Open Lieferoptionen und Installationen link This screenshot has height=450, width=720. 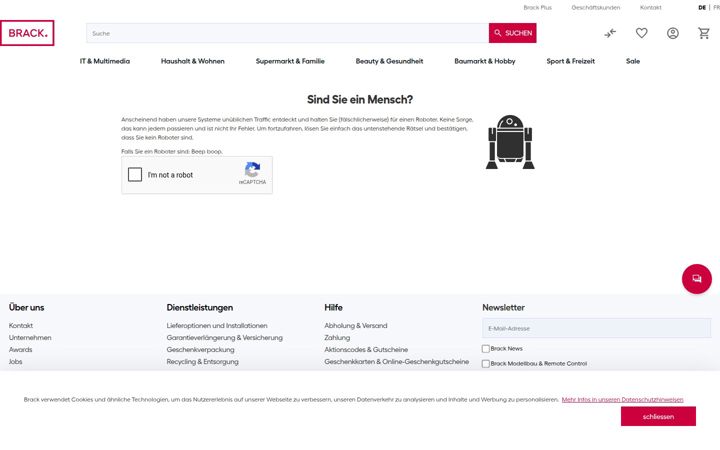(x=217, y=326)
